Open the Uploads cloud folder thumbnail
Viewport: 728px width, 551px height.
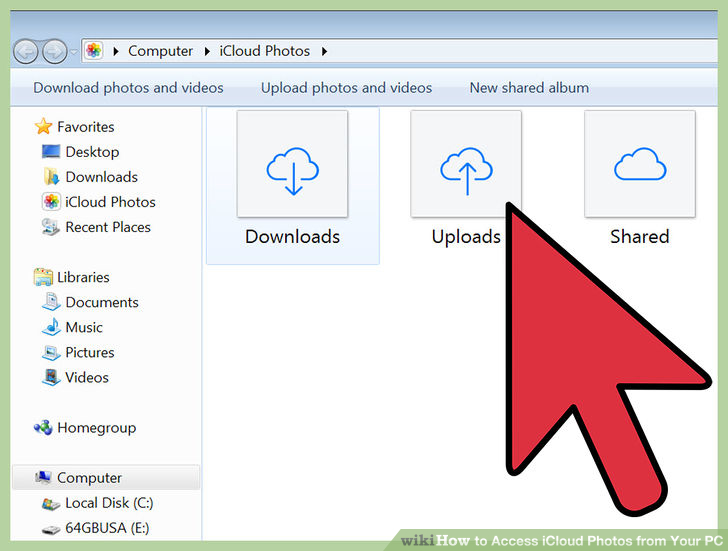tap(466, 164)
